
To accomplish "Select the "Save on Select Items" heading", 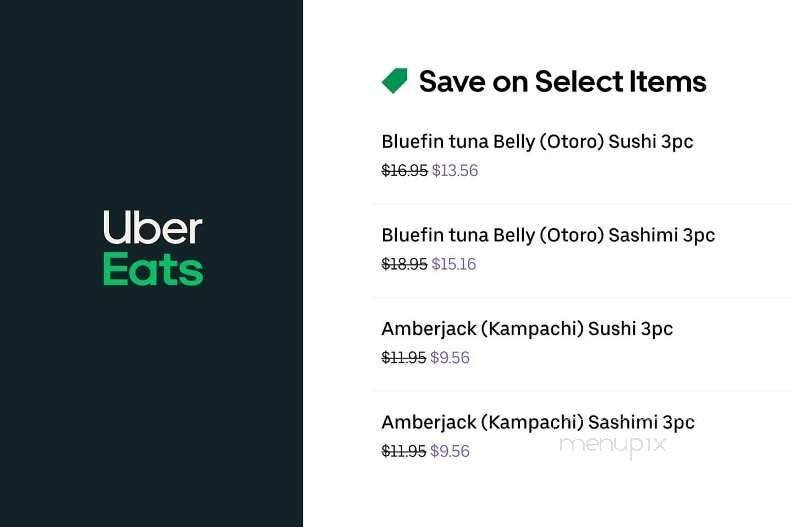I will pos(562,81).
